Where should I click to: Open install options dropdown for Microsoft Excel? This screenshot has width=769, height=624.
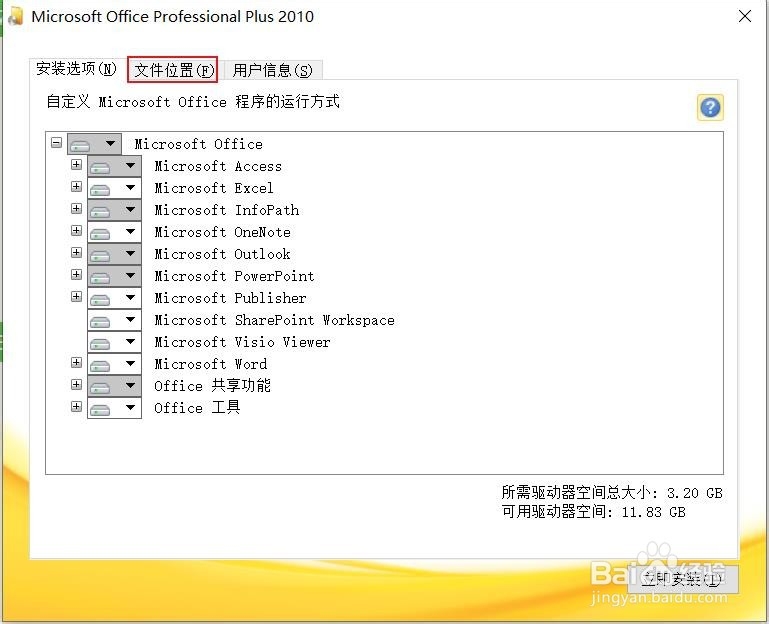coord(114,188)
